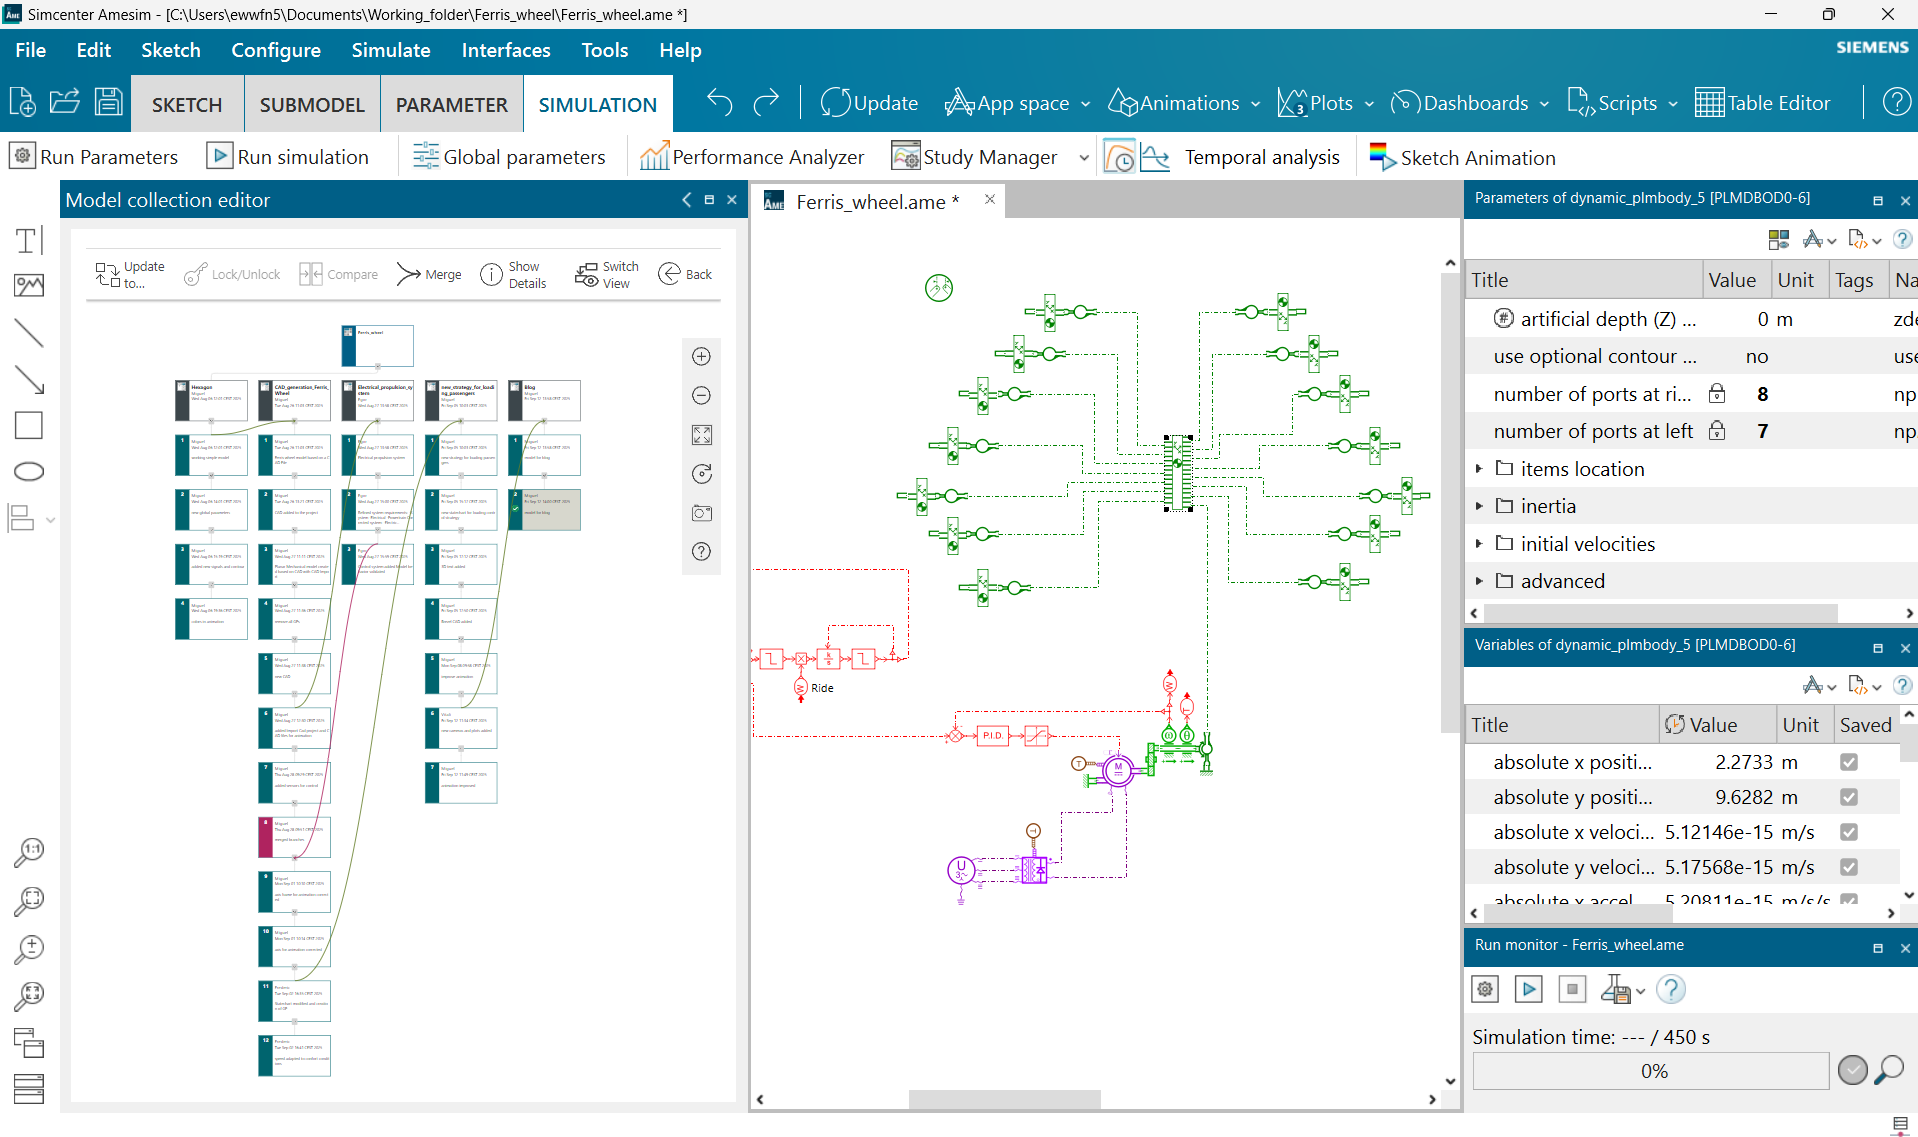Uncheck Saved box for absolute x position
This screenshot has width=1918, height=1137.
[x=1849, y=762]
